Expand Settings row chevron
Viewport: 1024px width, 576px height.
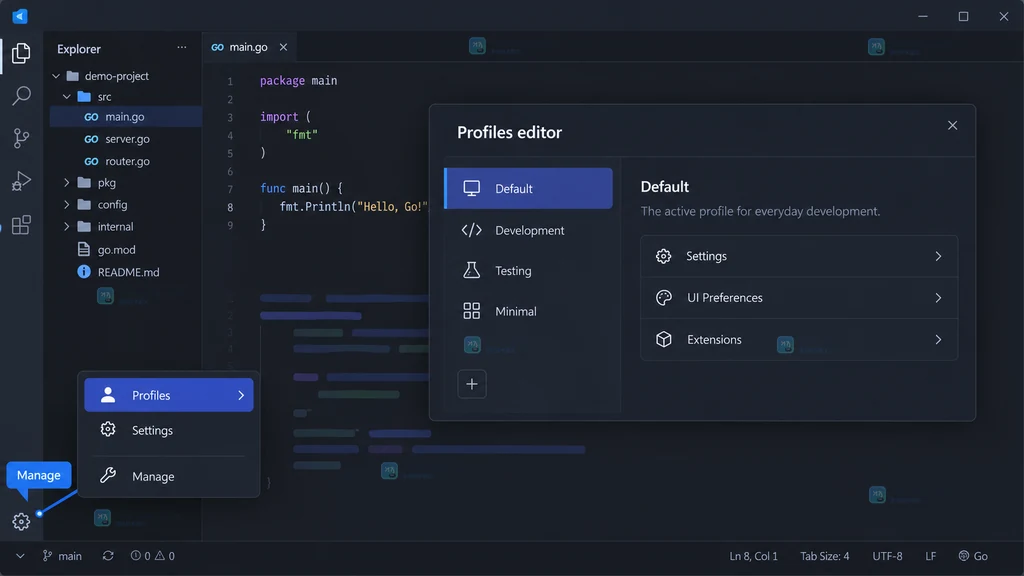pos(938,256)
